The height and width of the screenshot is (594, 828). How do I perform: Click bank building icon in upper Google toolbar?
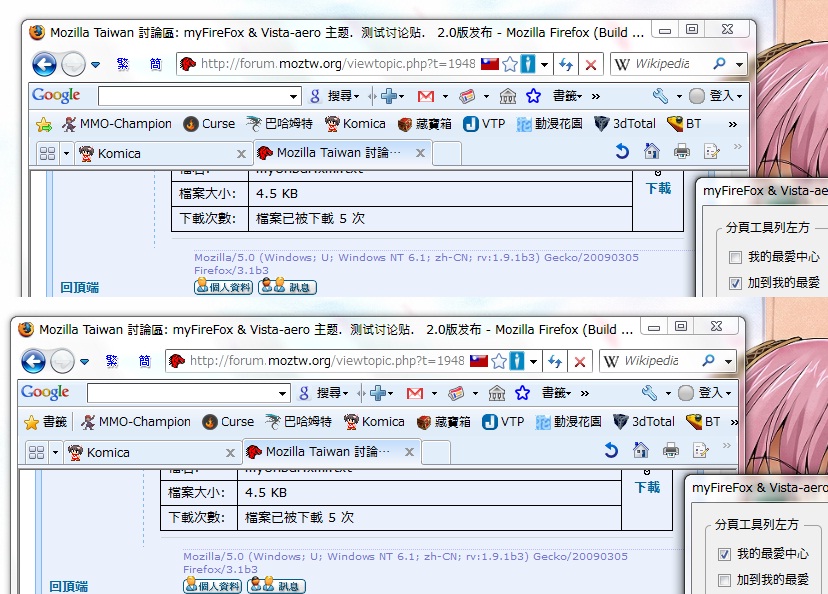click(507, 96)
